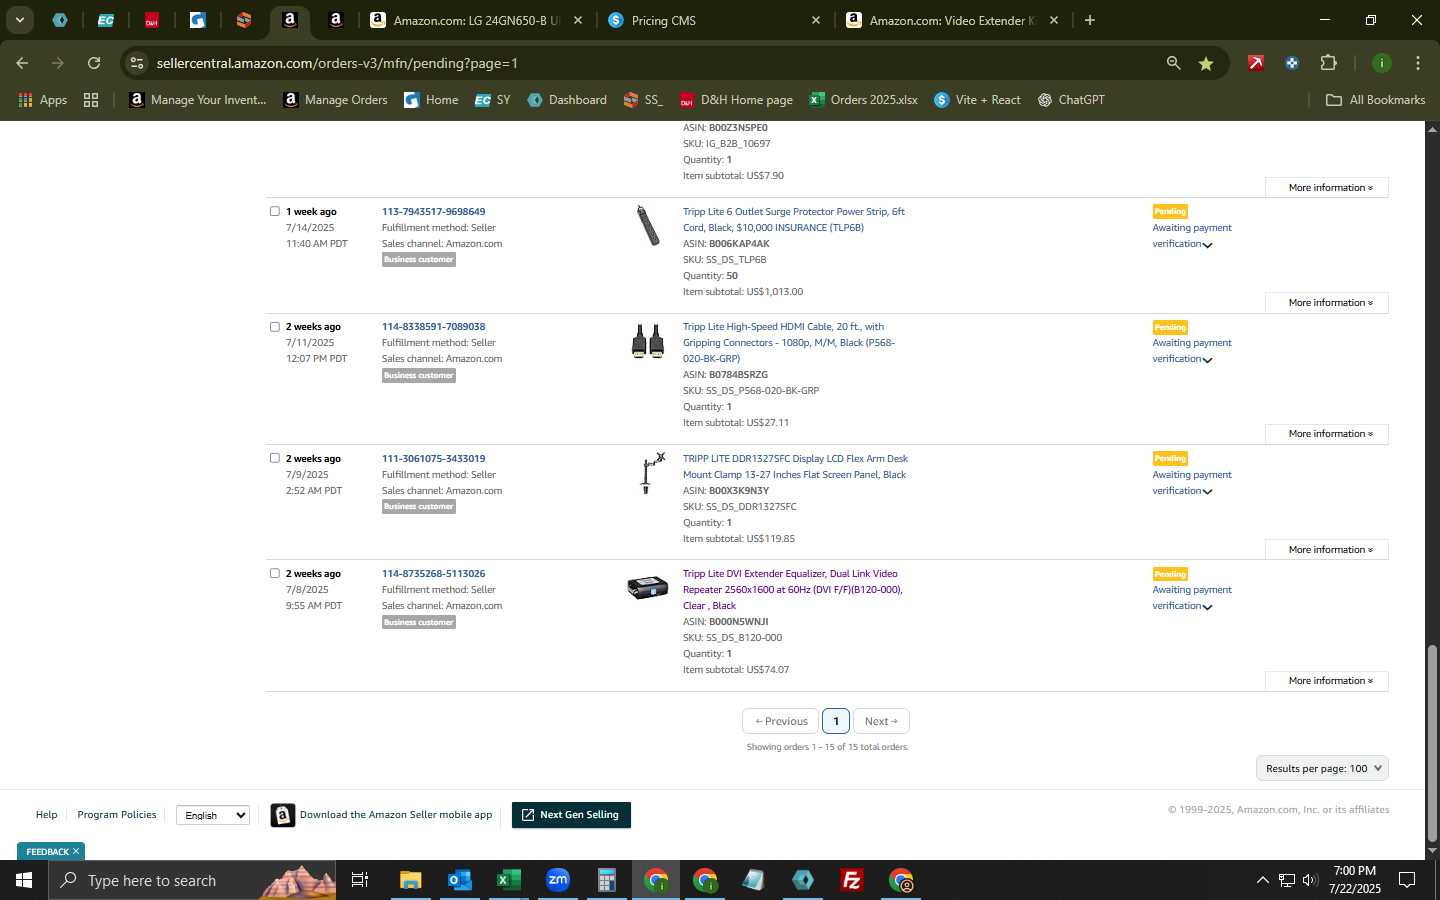Click the red arrow extension icon

[1256, 63]
